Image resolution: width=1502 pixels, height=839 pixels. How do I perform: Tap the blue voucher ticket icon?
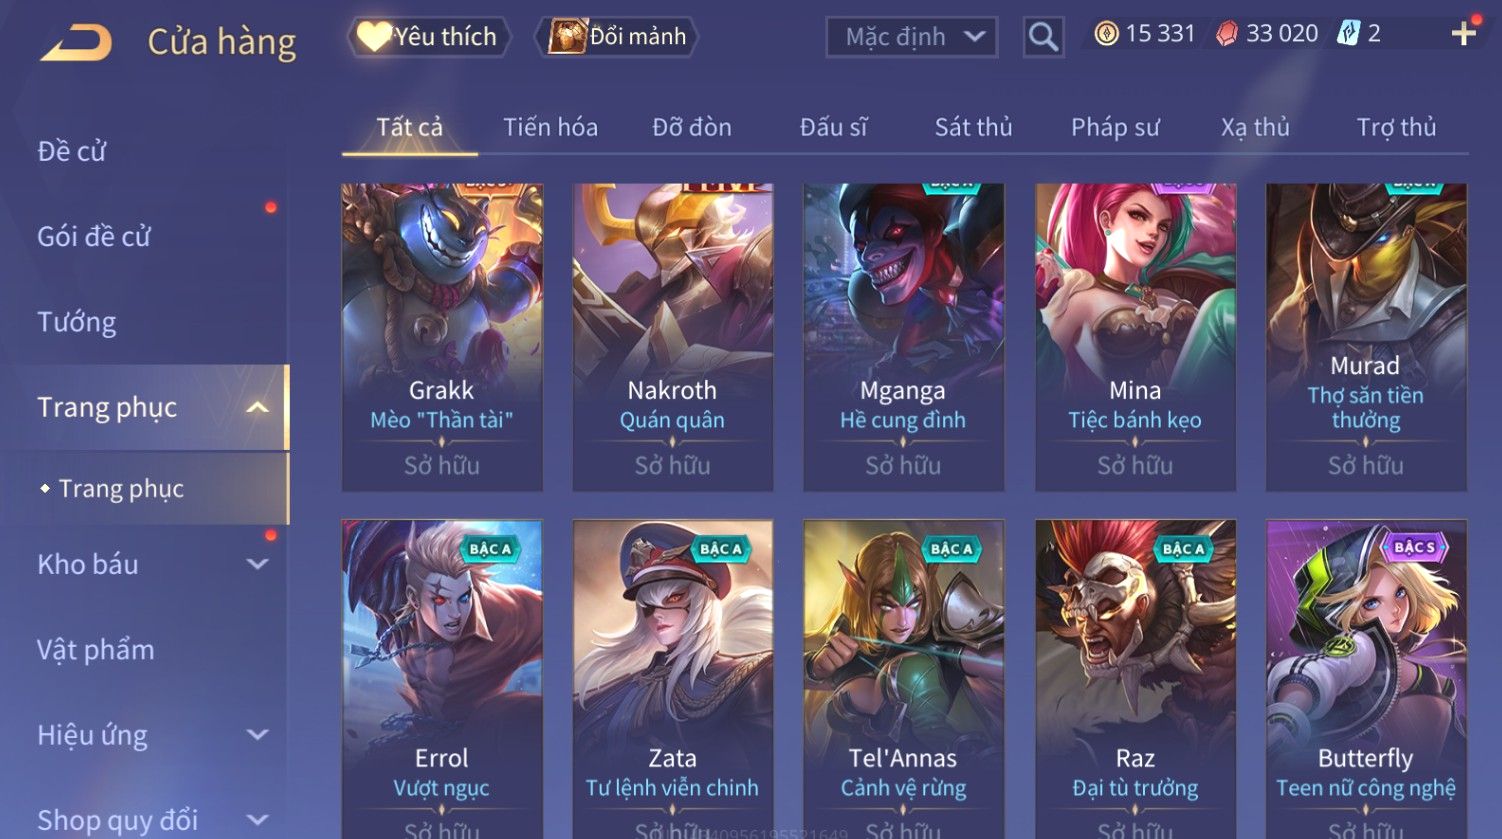click(1349, 34)
